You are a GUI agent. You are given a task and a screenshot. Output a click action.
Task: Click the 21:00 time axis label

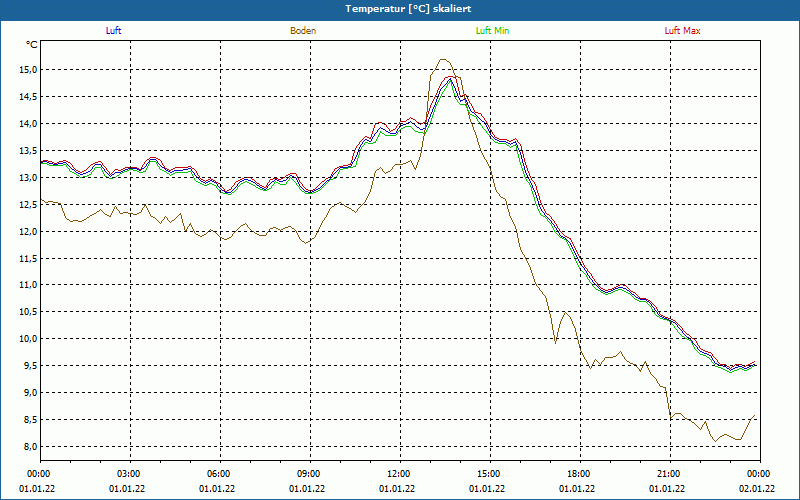pyautogui.click(x=670, y=474)
